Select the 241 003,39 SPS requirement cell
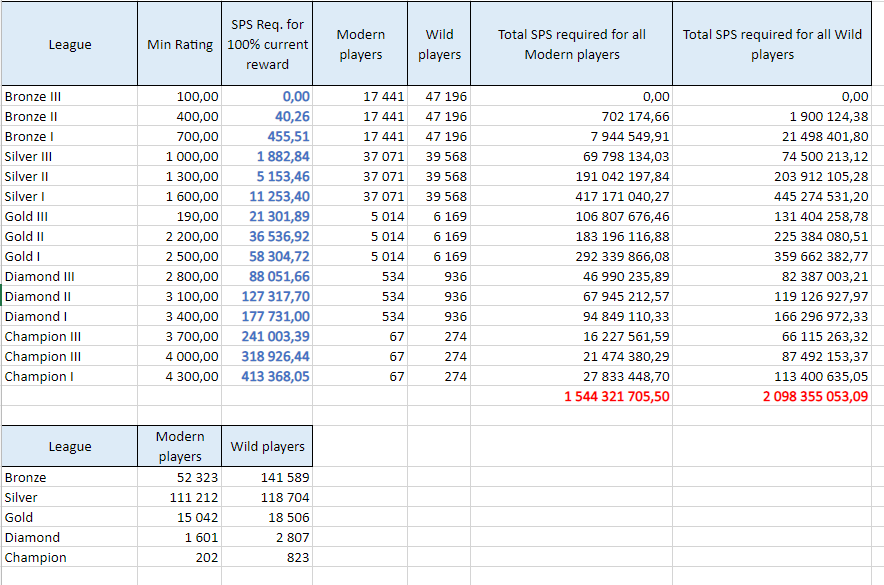884x585 pixels. click(x=267, y=336)
